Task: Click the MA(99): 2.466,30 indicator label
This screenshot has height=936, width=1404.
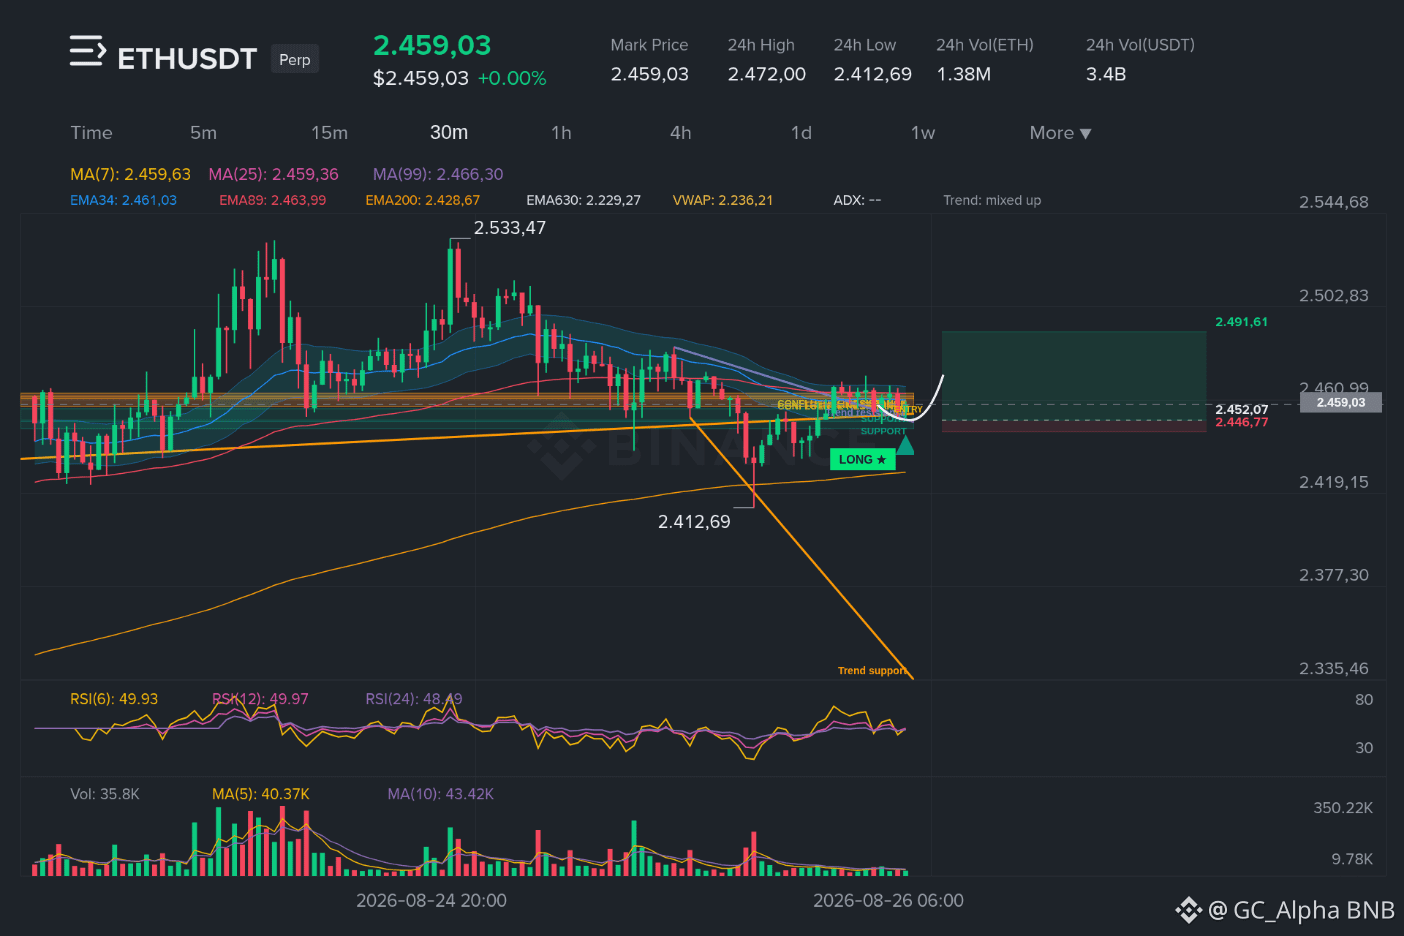Action: coord(438,174)
